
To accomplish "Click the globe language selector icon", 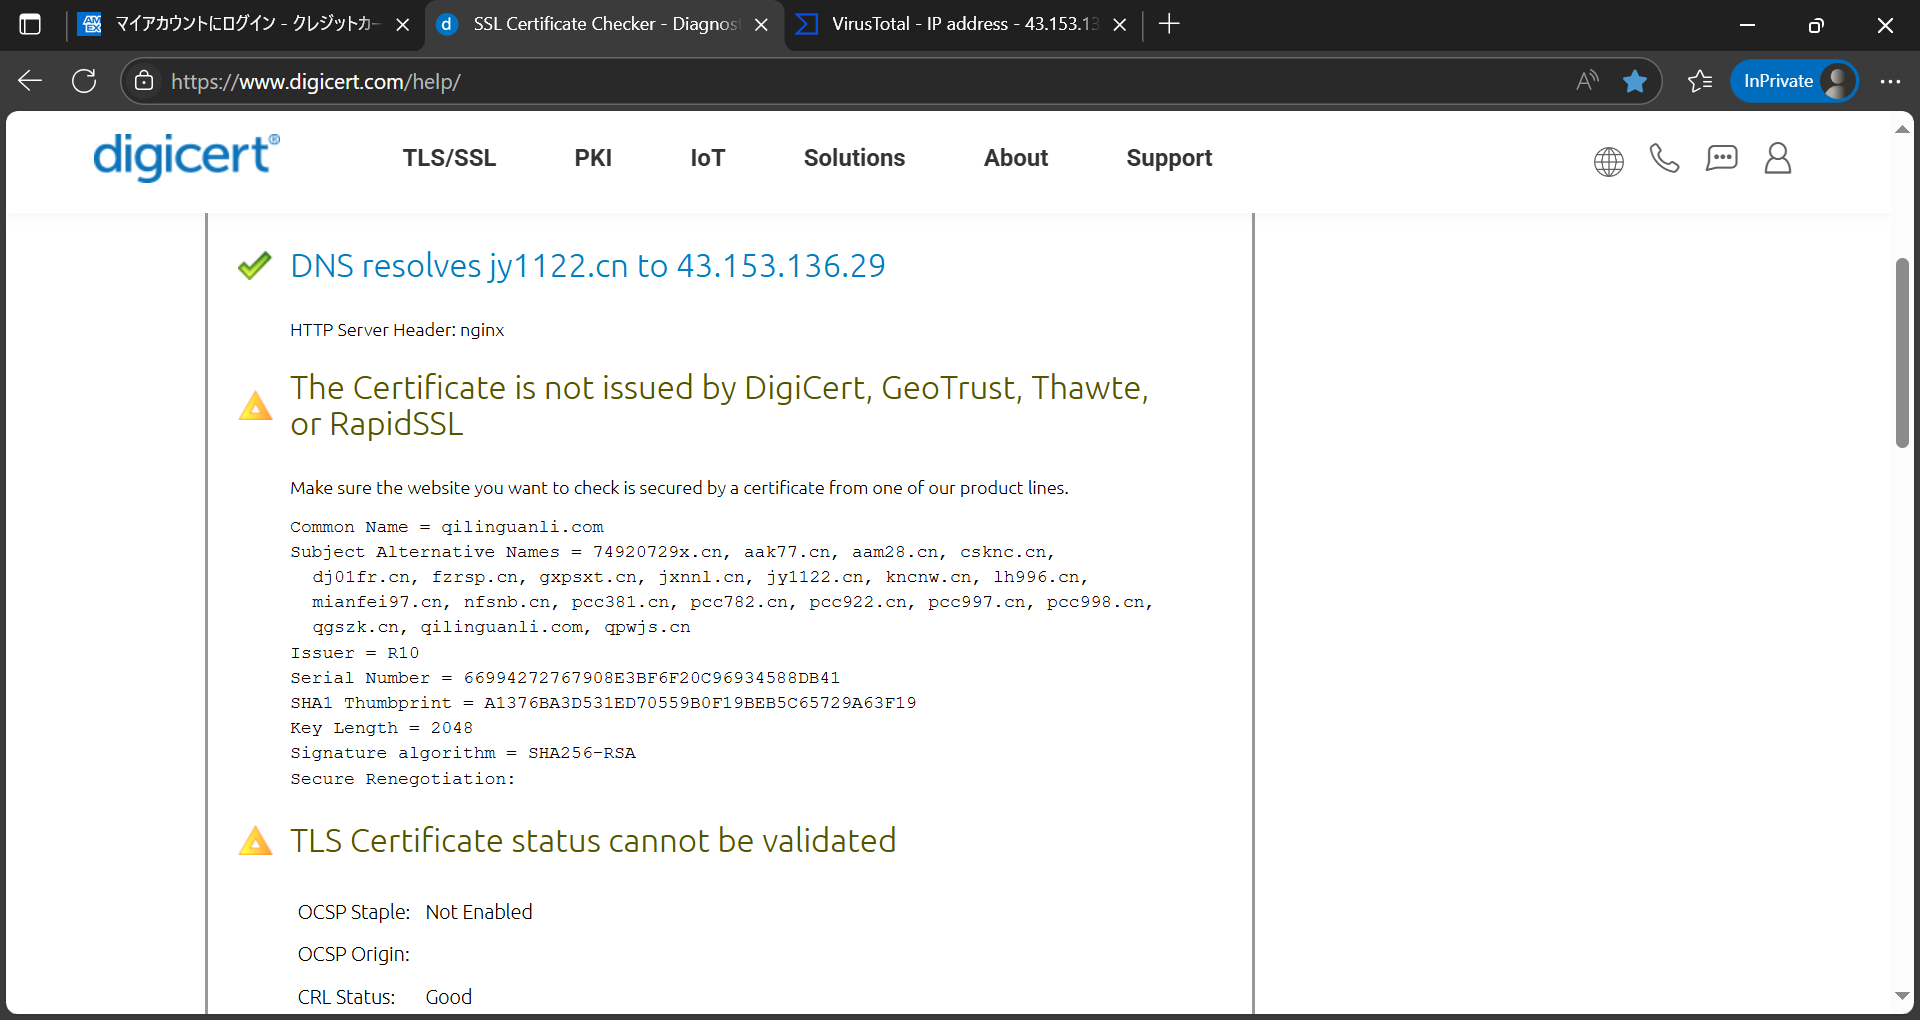I will [x=1609, y=161].
